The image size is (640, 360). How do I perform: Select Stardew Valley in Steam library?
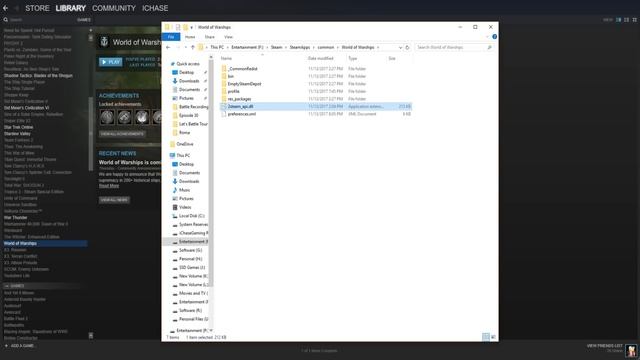(x=17, y=133)
